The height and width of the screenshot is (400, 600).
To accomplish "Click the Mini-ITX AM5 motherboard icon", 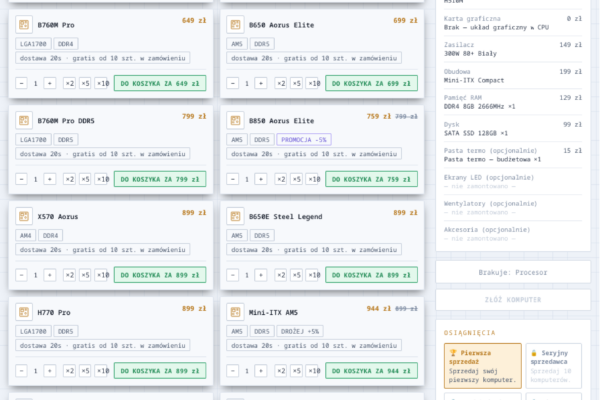I will click(x=235, y=312).
